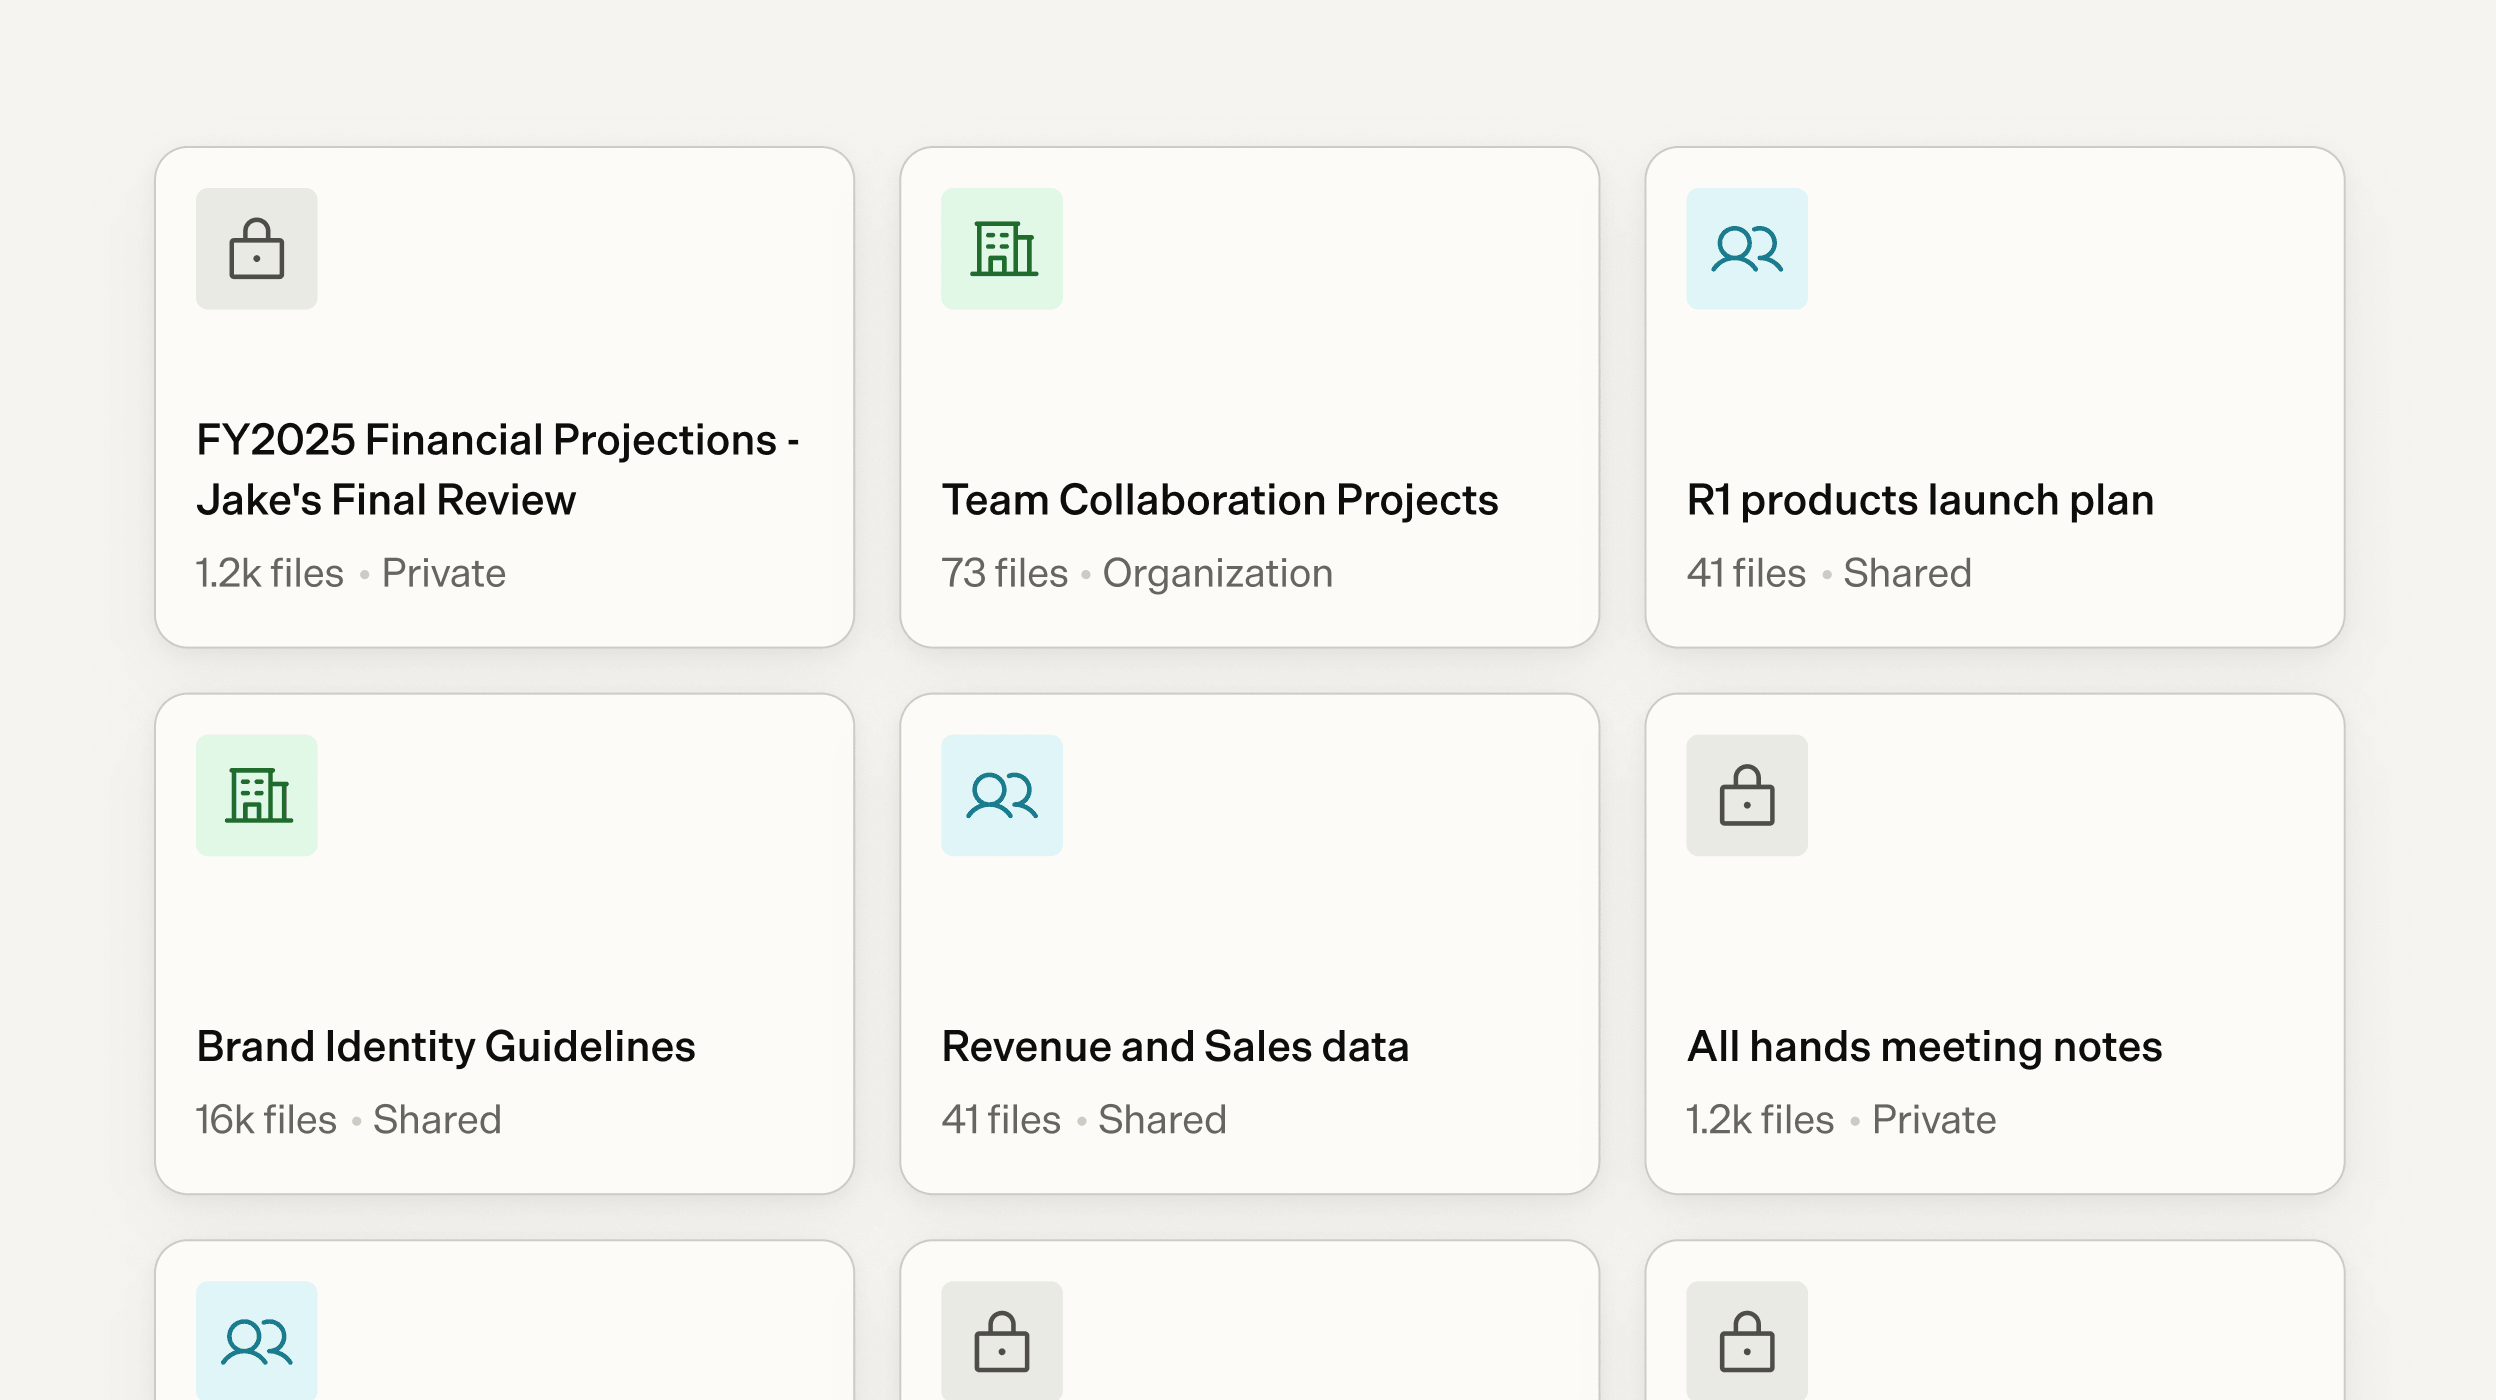Click '41 files · Shared' under R1 products launch plan

coord(1829,573)
